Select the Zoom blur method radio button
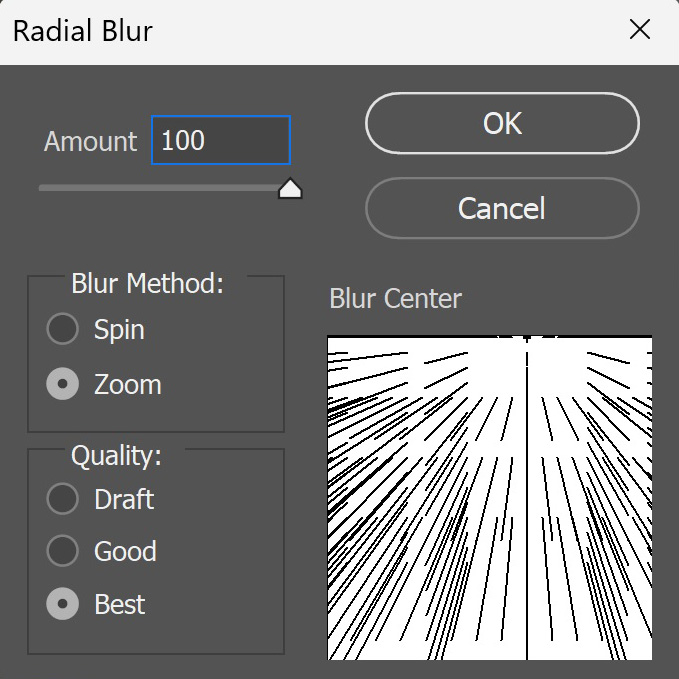 coord(63,384)
